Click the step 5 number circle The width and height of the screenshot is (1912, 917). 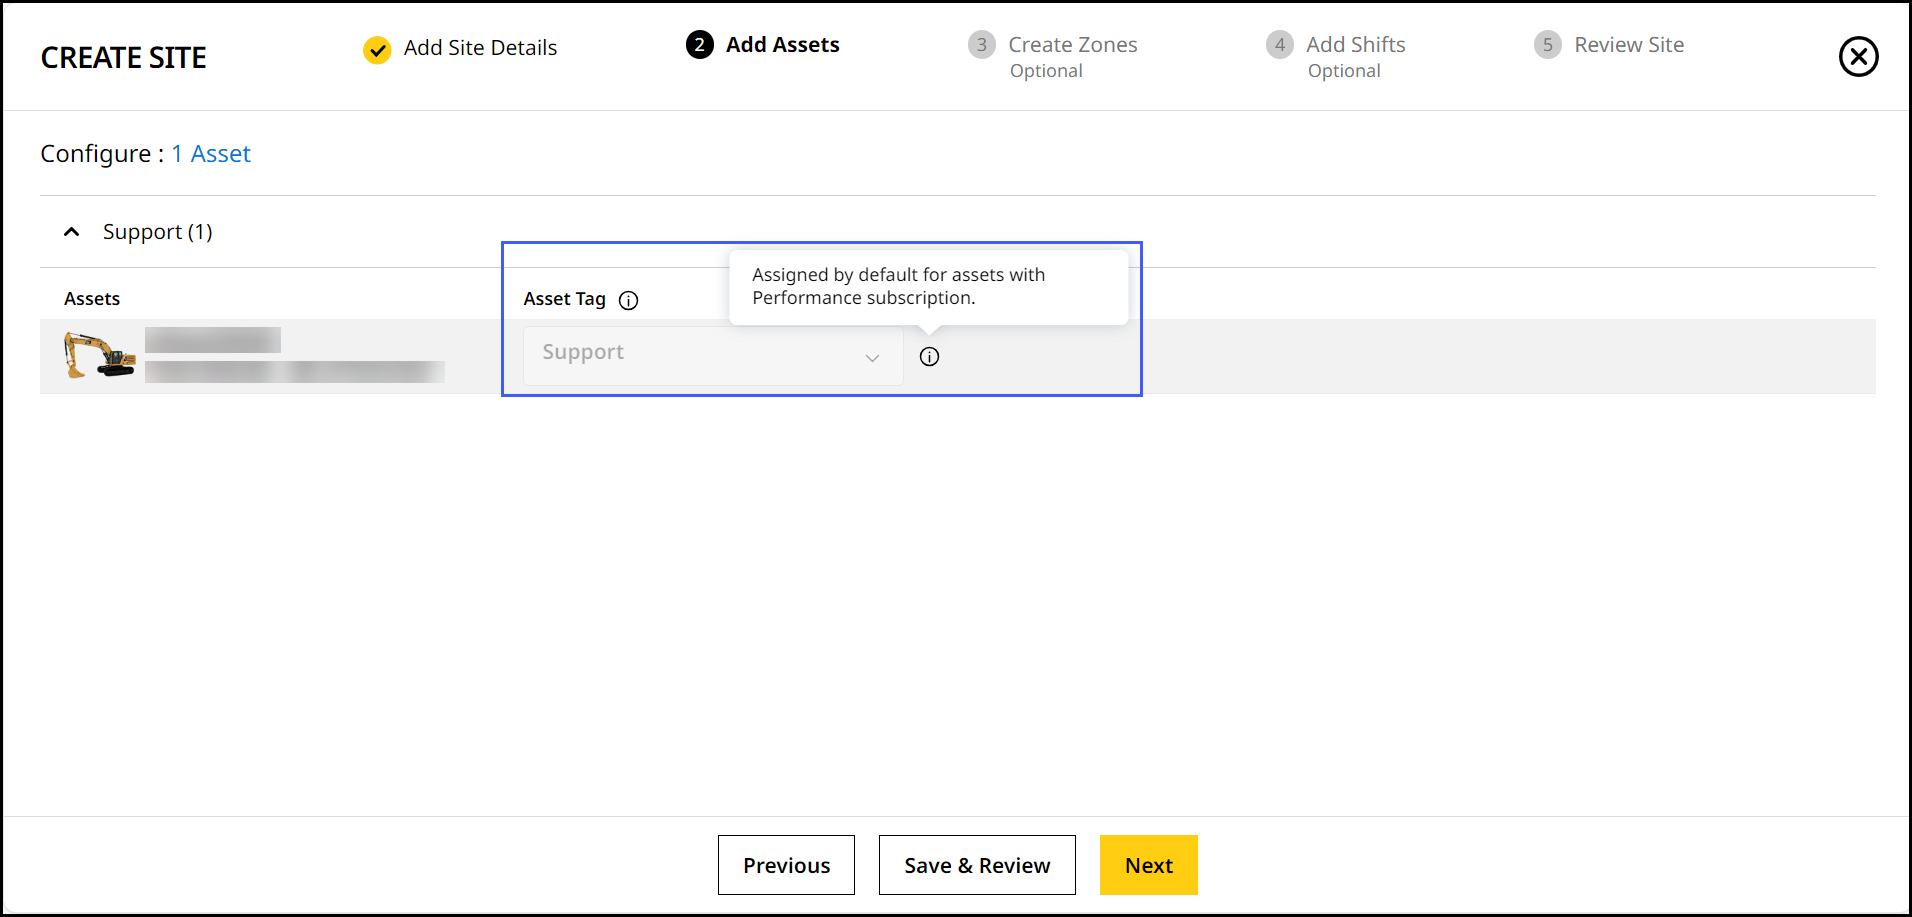pos(1547,45)
